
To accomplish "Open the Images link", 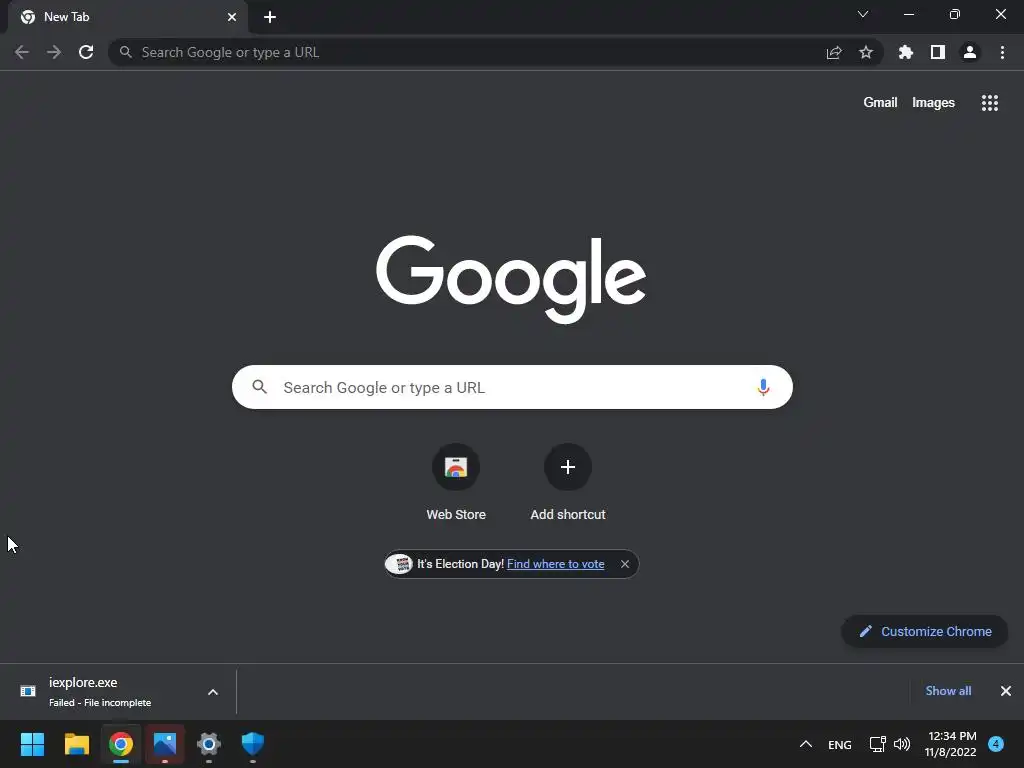I will coord(933,103).
